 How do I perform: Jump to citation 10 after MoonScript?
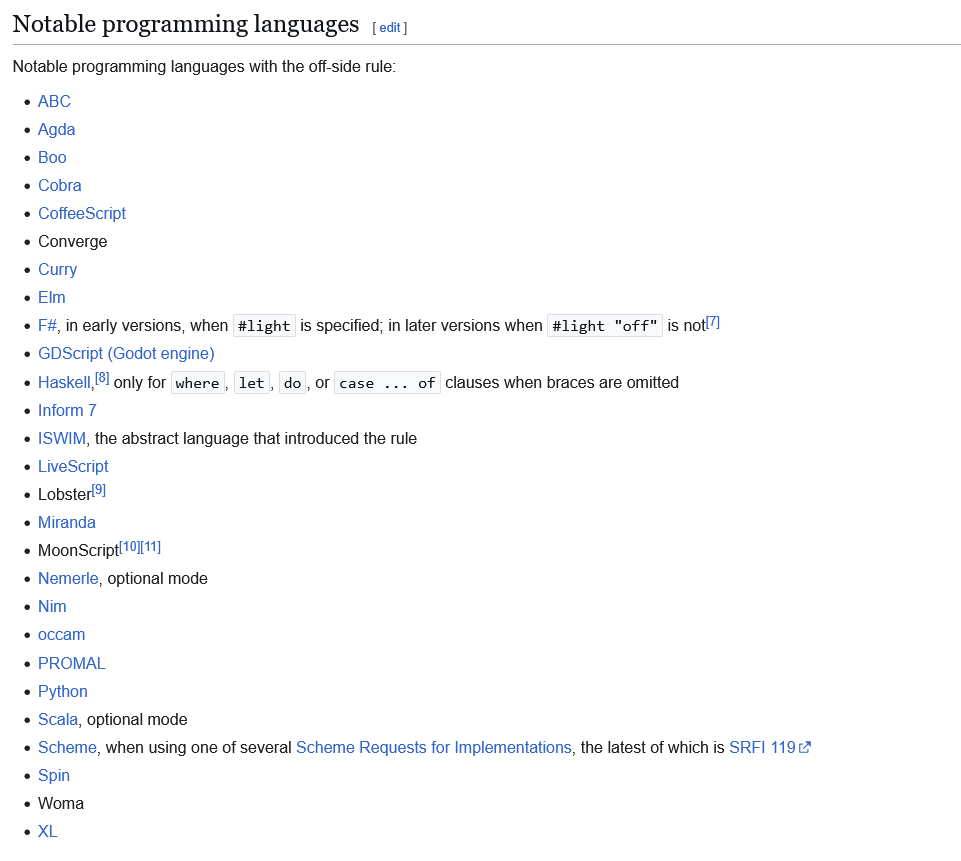(129, 547)
